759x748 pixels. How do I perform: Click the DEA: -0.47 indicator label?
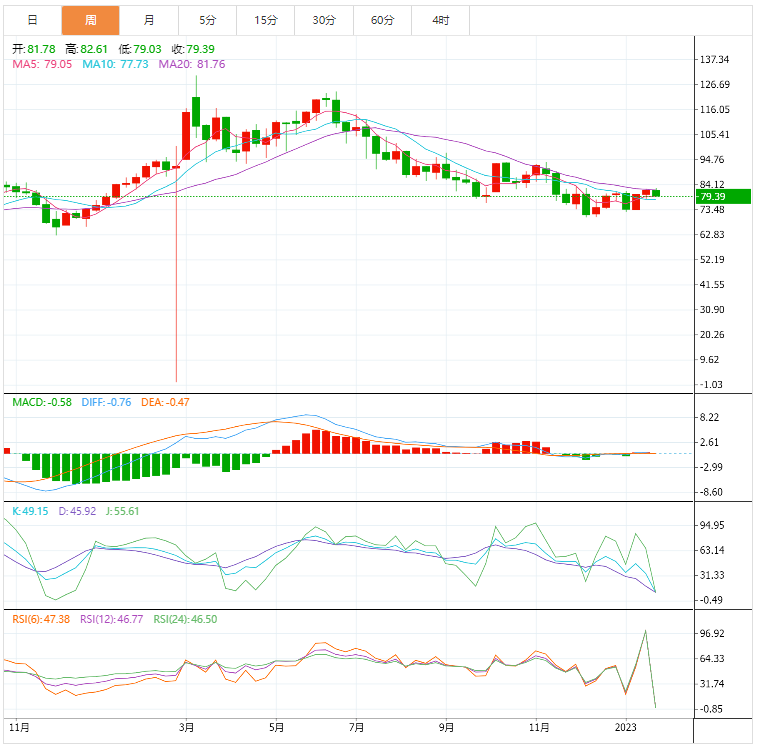click(164, 402)
